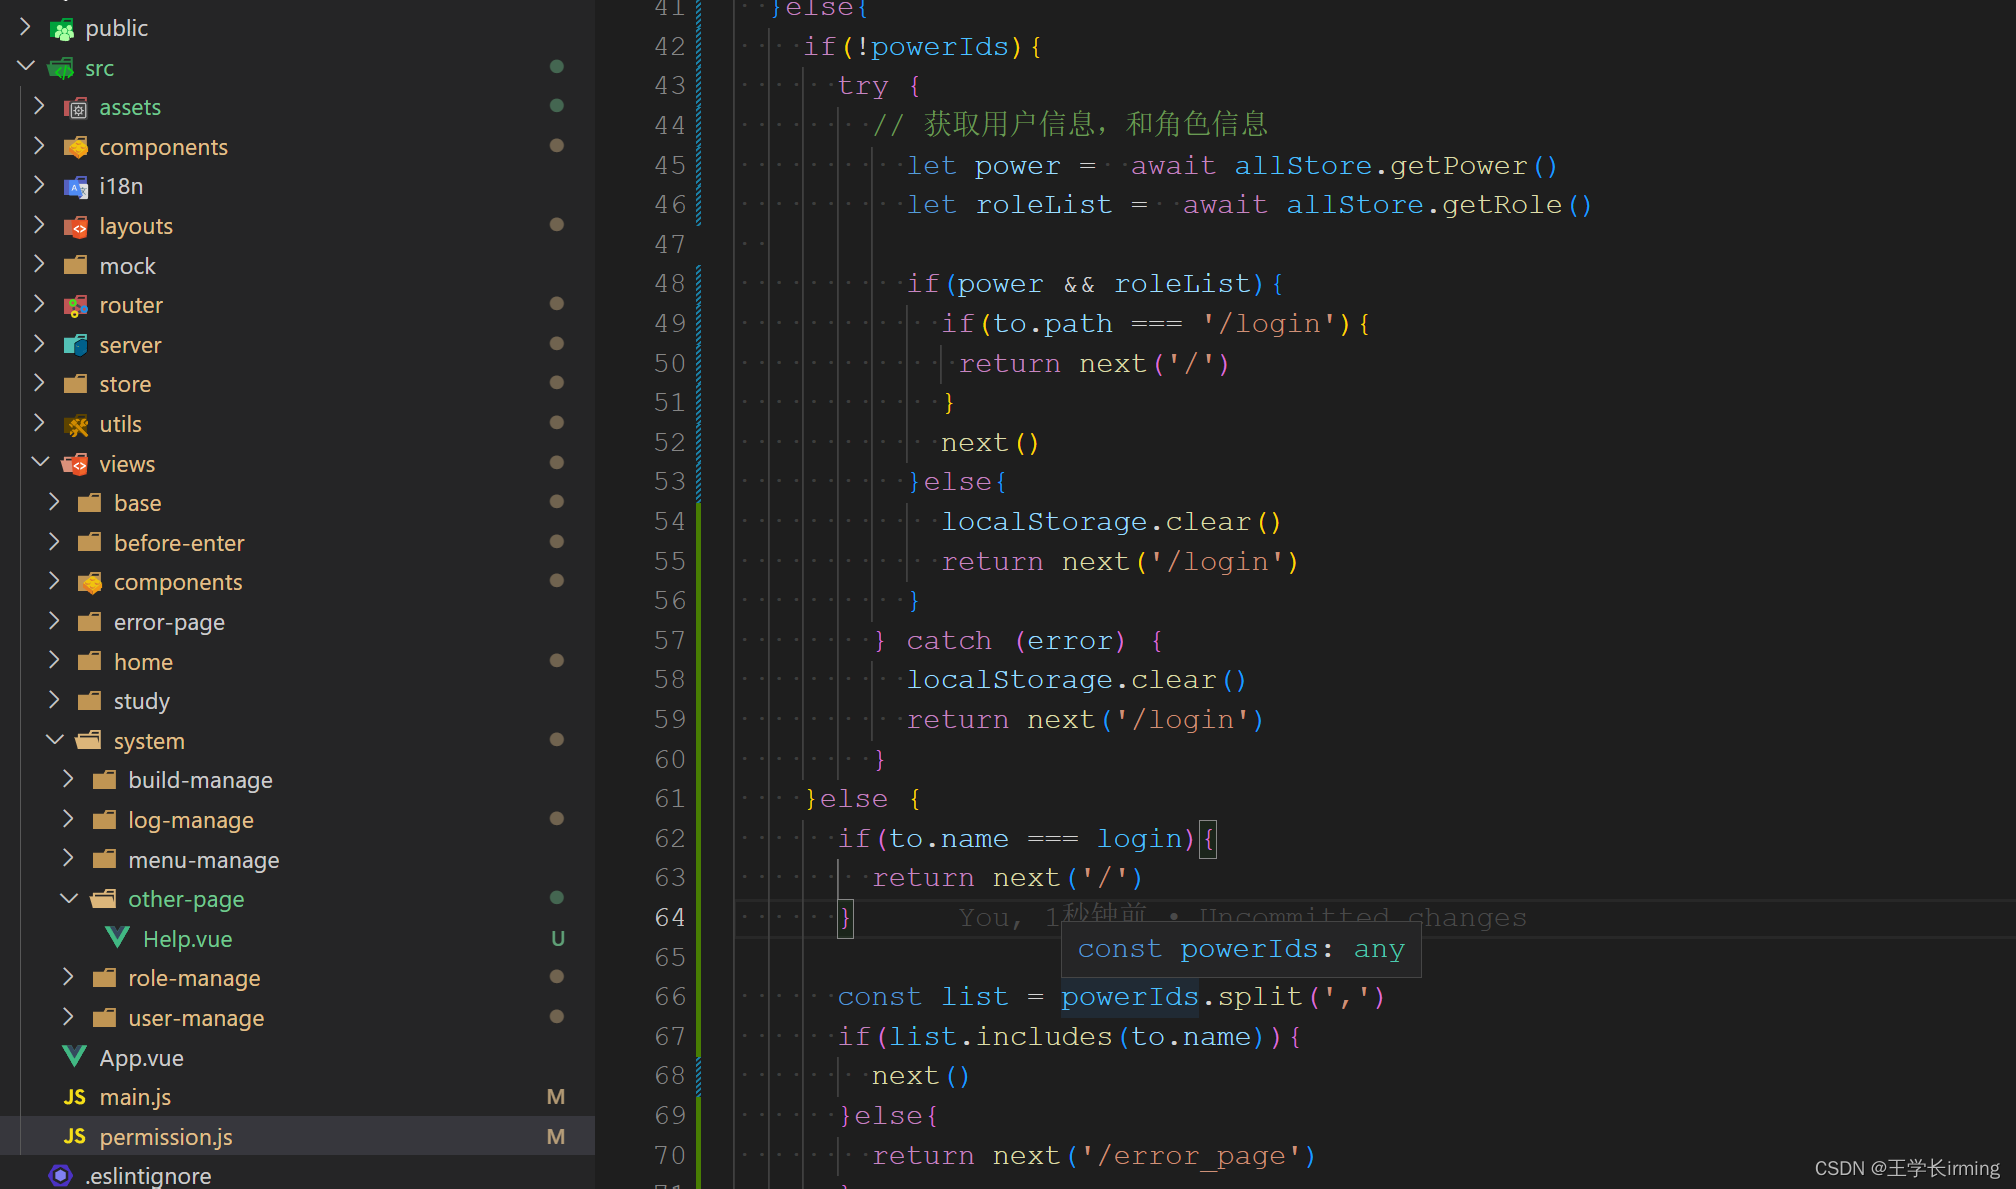The width and height of the screenshot is (2016, 1189).
Task: Expand the utils folder chevron
Action: coord(40,423)
